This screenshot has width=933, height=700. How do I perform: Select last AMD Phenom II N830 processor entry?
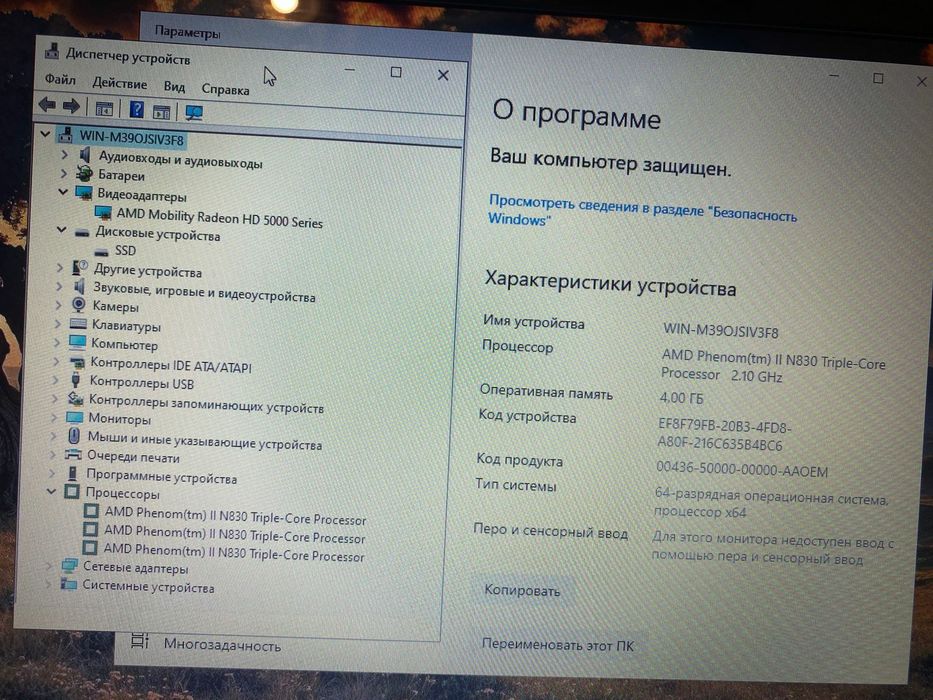click(234, 552)
